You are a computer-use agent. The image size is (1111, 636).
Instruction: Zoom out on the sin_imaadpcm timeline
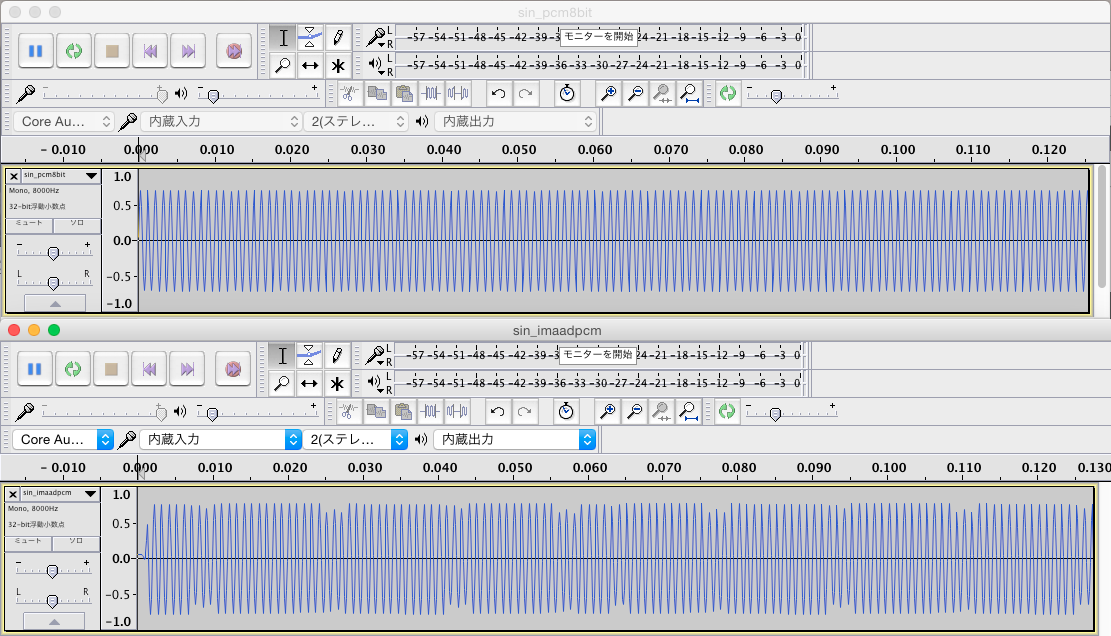635,411
